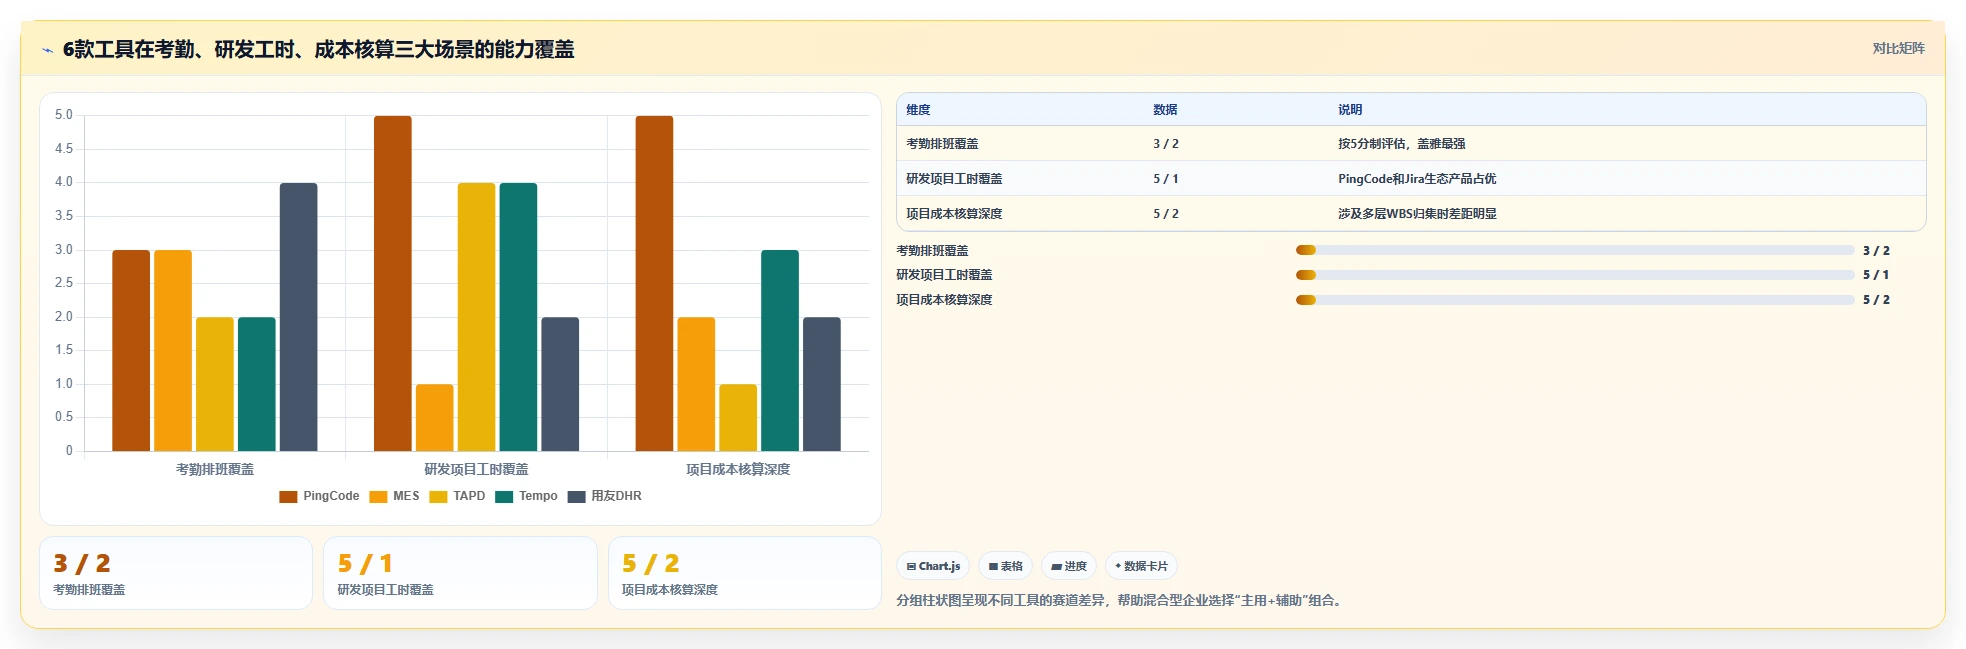
Task: Click the PingCode bar in 研发项目工时覆盖 group
Action: (393, 283)
